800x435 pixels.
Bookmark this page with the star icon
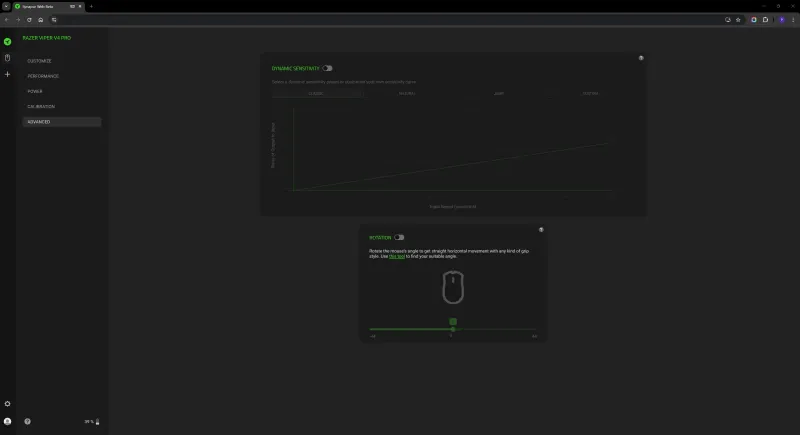[x=738, y=19]
